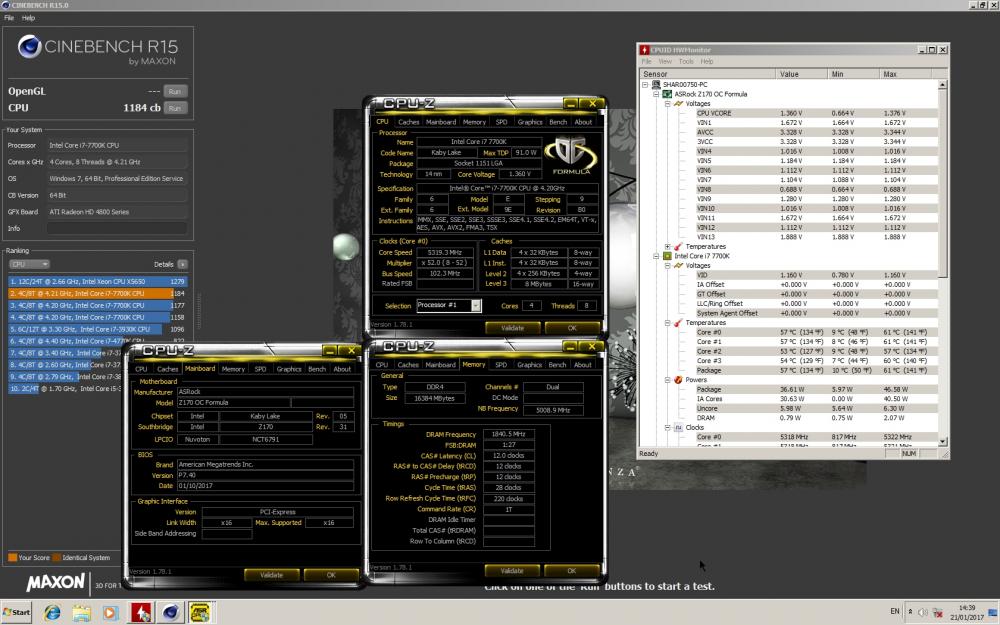This screenshot has height=625, width=1000.
Task: Collapse the SHAR00750-PC tree node
Action: pyautogui.click(x=646, y=85)
